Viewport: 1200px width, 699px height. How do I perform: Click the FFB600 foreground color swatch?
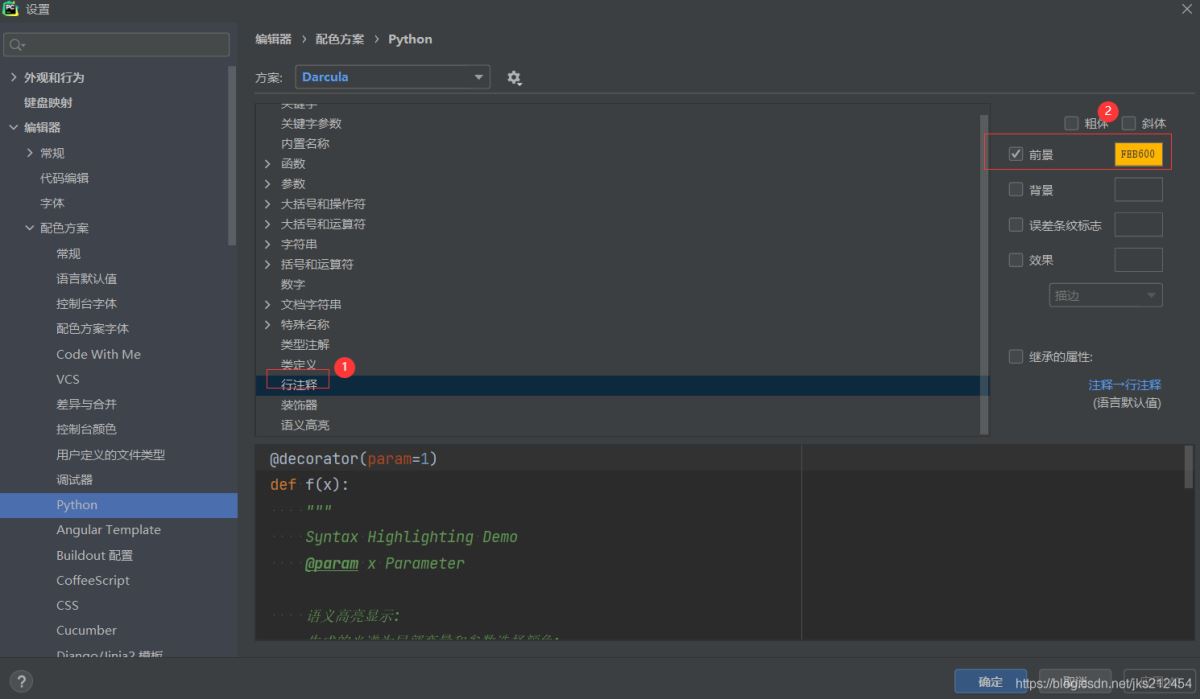[1138, 155]
